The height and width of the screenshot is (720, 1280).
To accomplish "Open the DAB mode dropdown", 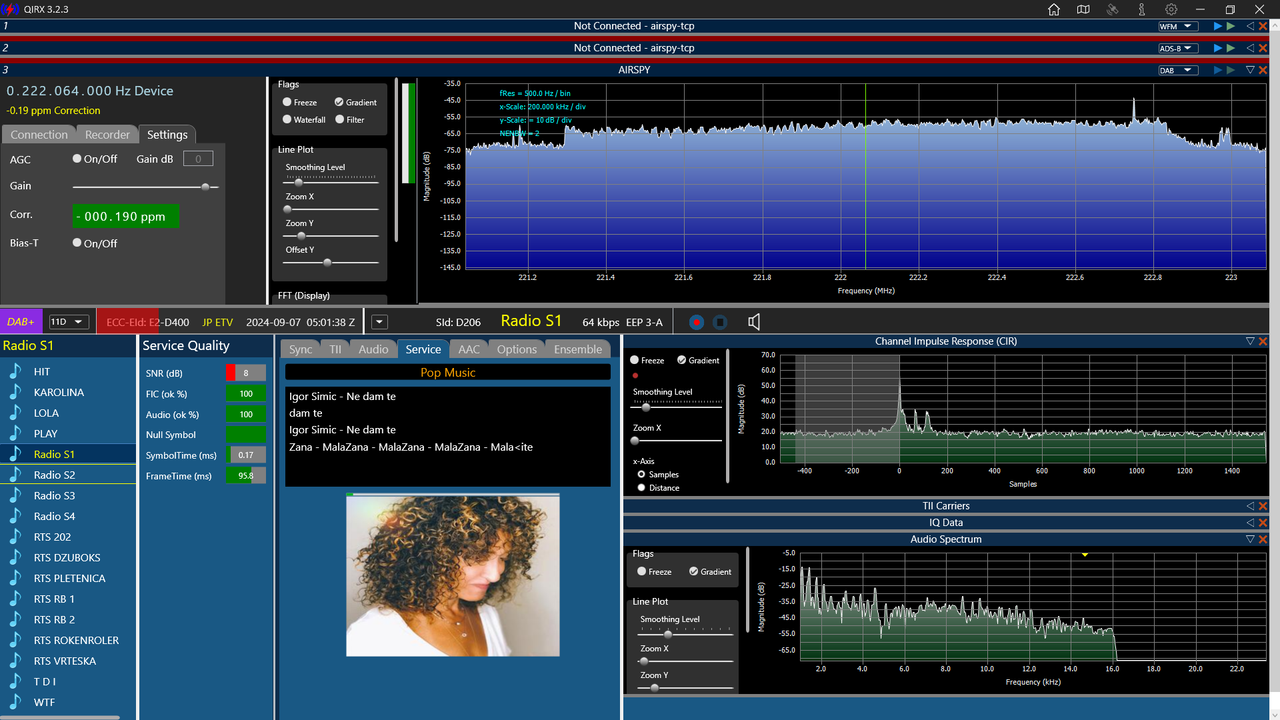I will click(1177, 70).
